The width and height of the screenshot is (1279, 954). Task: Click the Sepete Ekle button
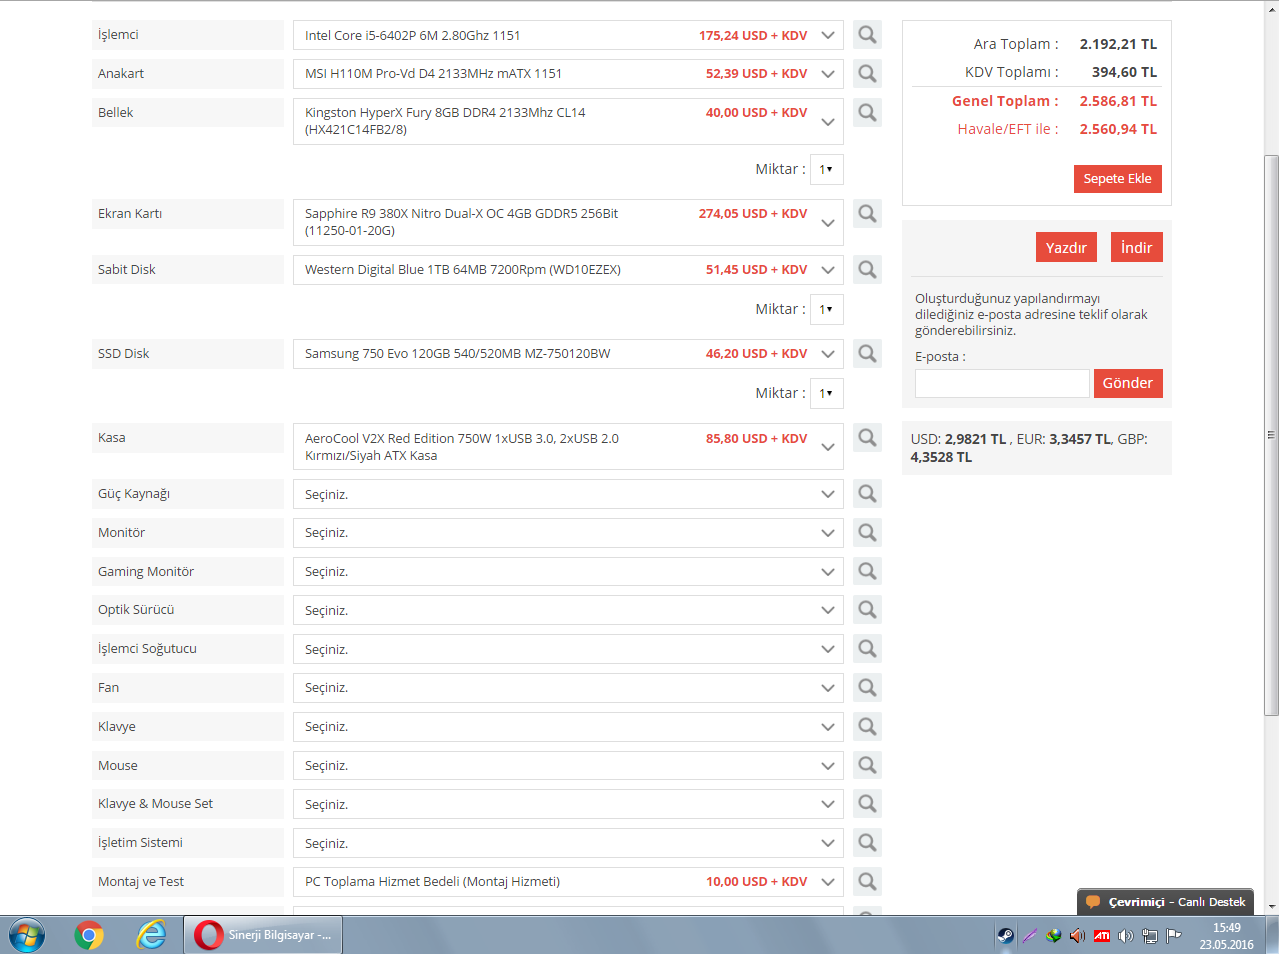pos(1117,179)
